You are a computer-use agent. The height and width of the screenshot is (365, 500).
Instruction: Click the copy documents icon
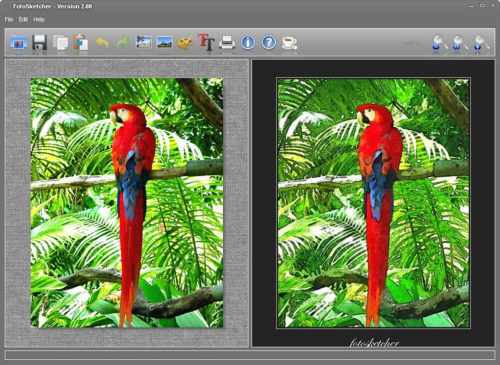[x=60, y=43]
